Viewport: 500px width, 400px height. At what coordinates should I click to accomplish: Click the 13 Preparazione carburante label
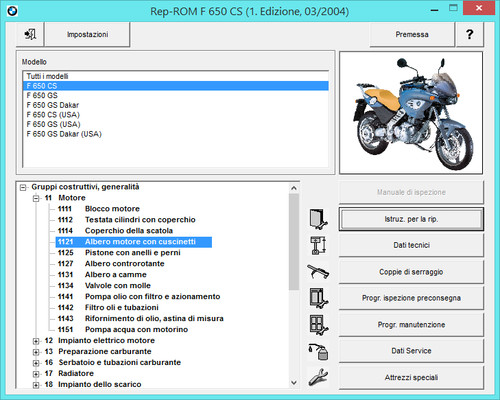coord(98,352)
